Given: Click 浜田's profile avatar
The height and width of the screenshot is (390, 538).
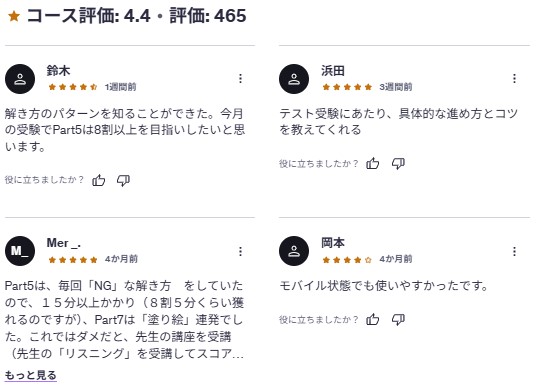Looking at the screenshot, I should click(x=294, y=79).
